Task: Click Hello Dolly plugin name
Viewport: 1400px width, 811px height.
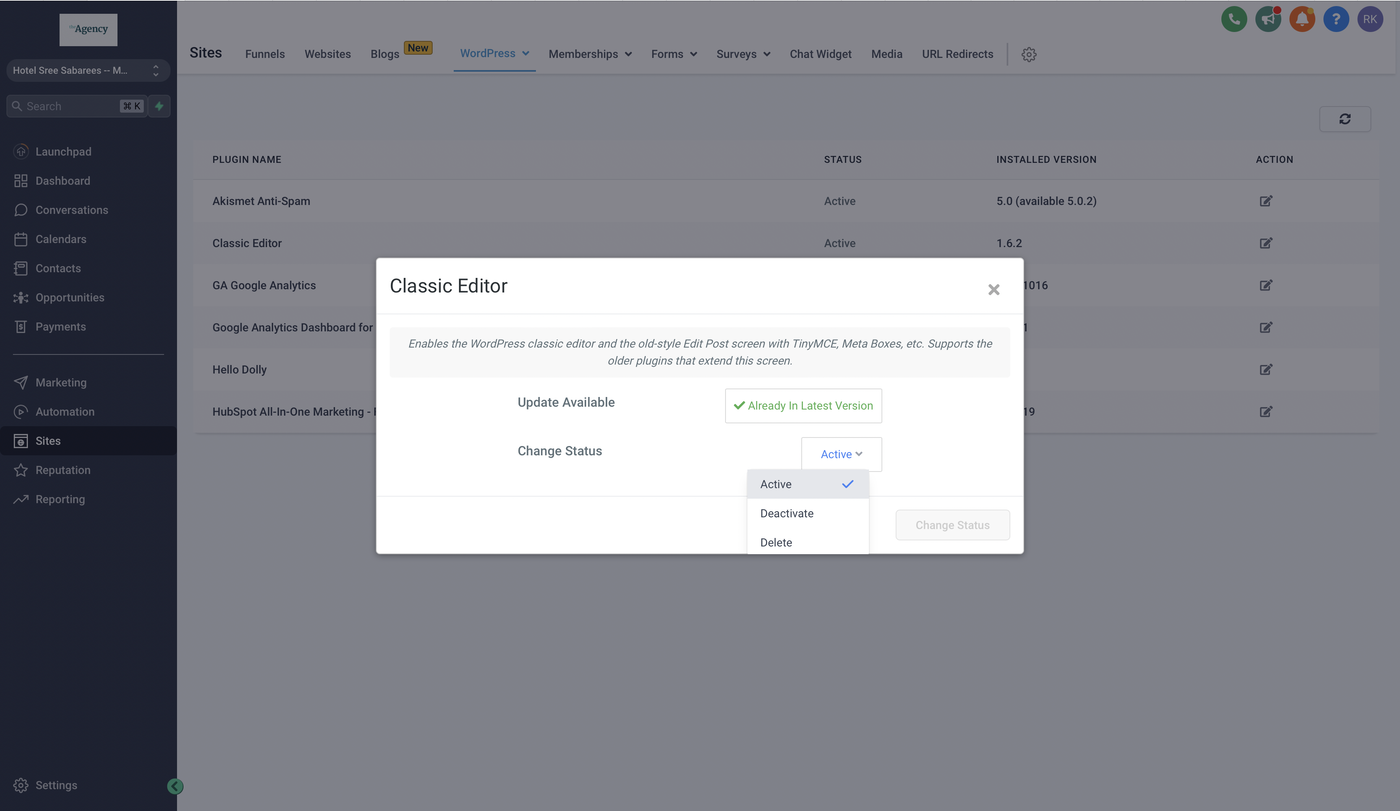Action: [x=240, y=369]
